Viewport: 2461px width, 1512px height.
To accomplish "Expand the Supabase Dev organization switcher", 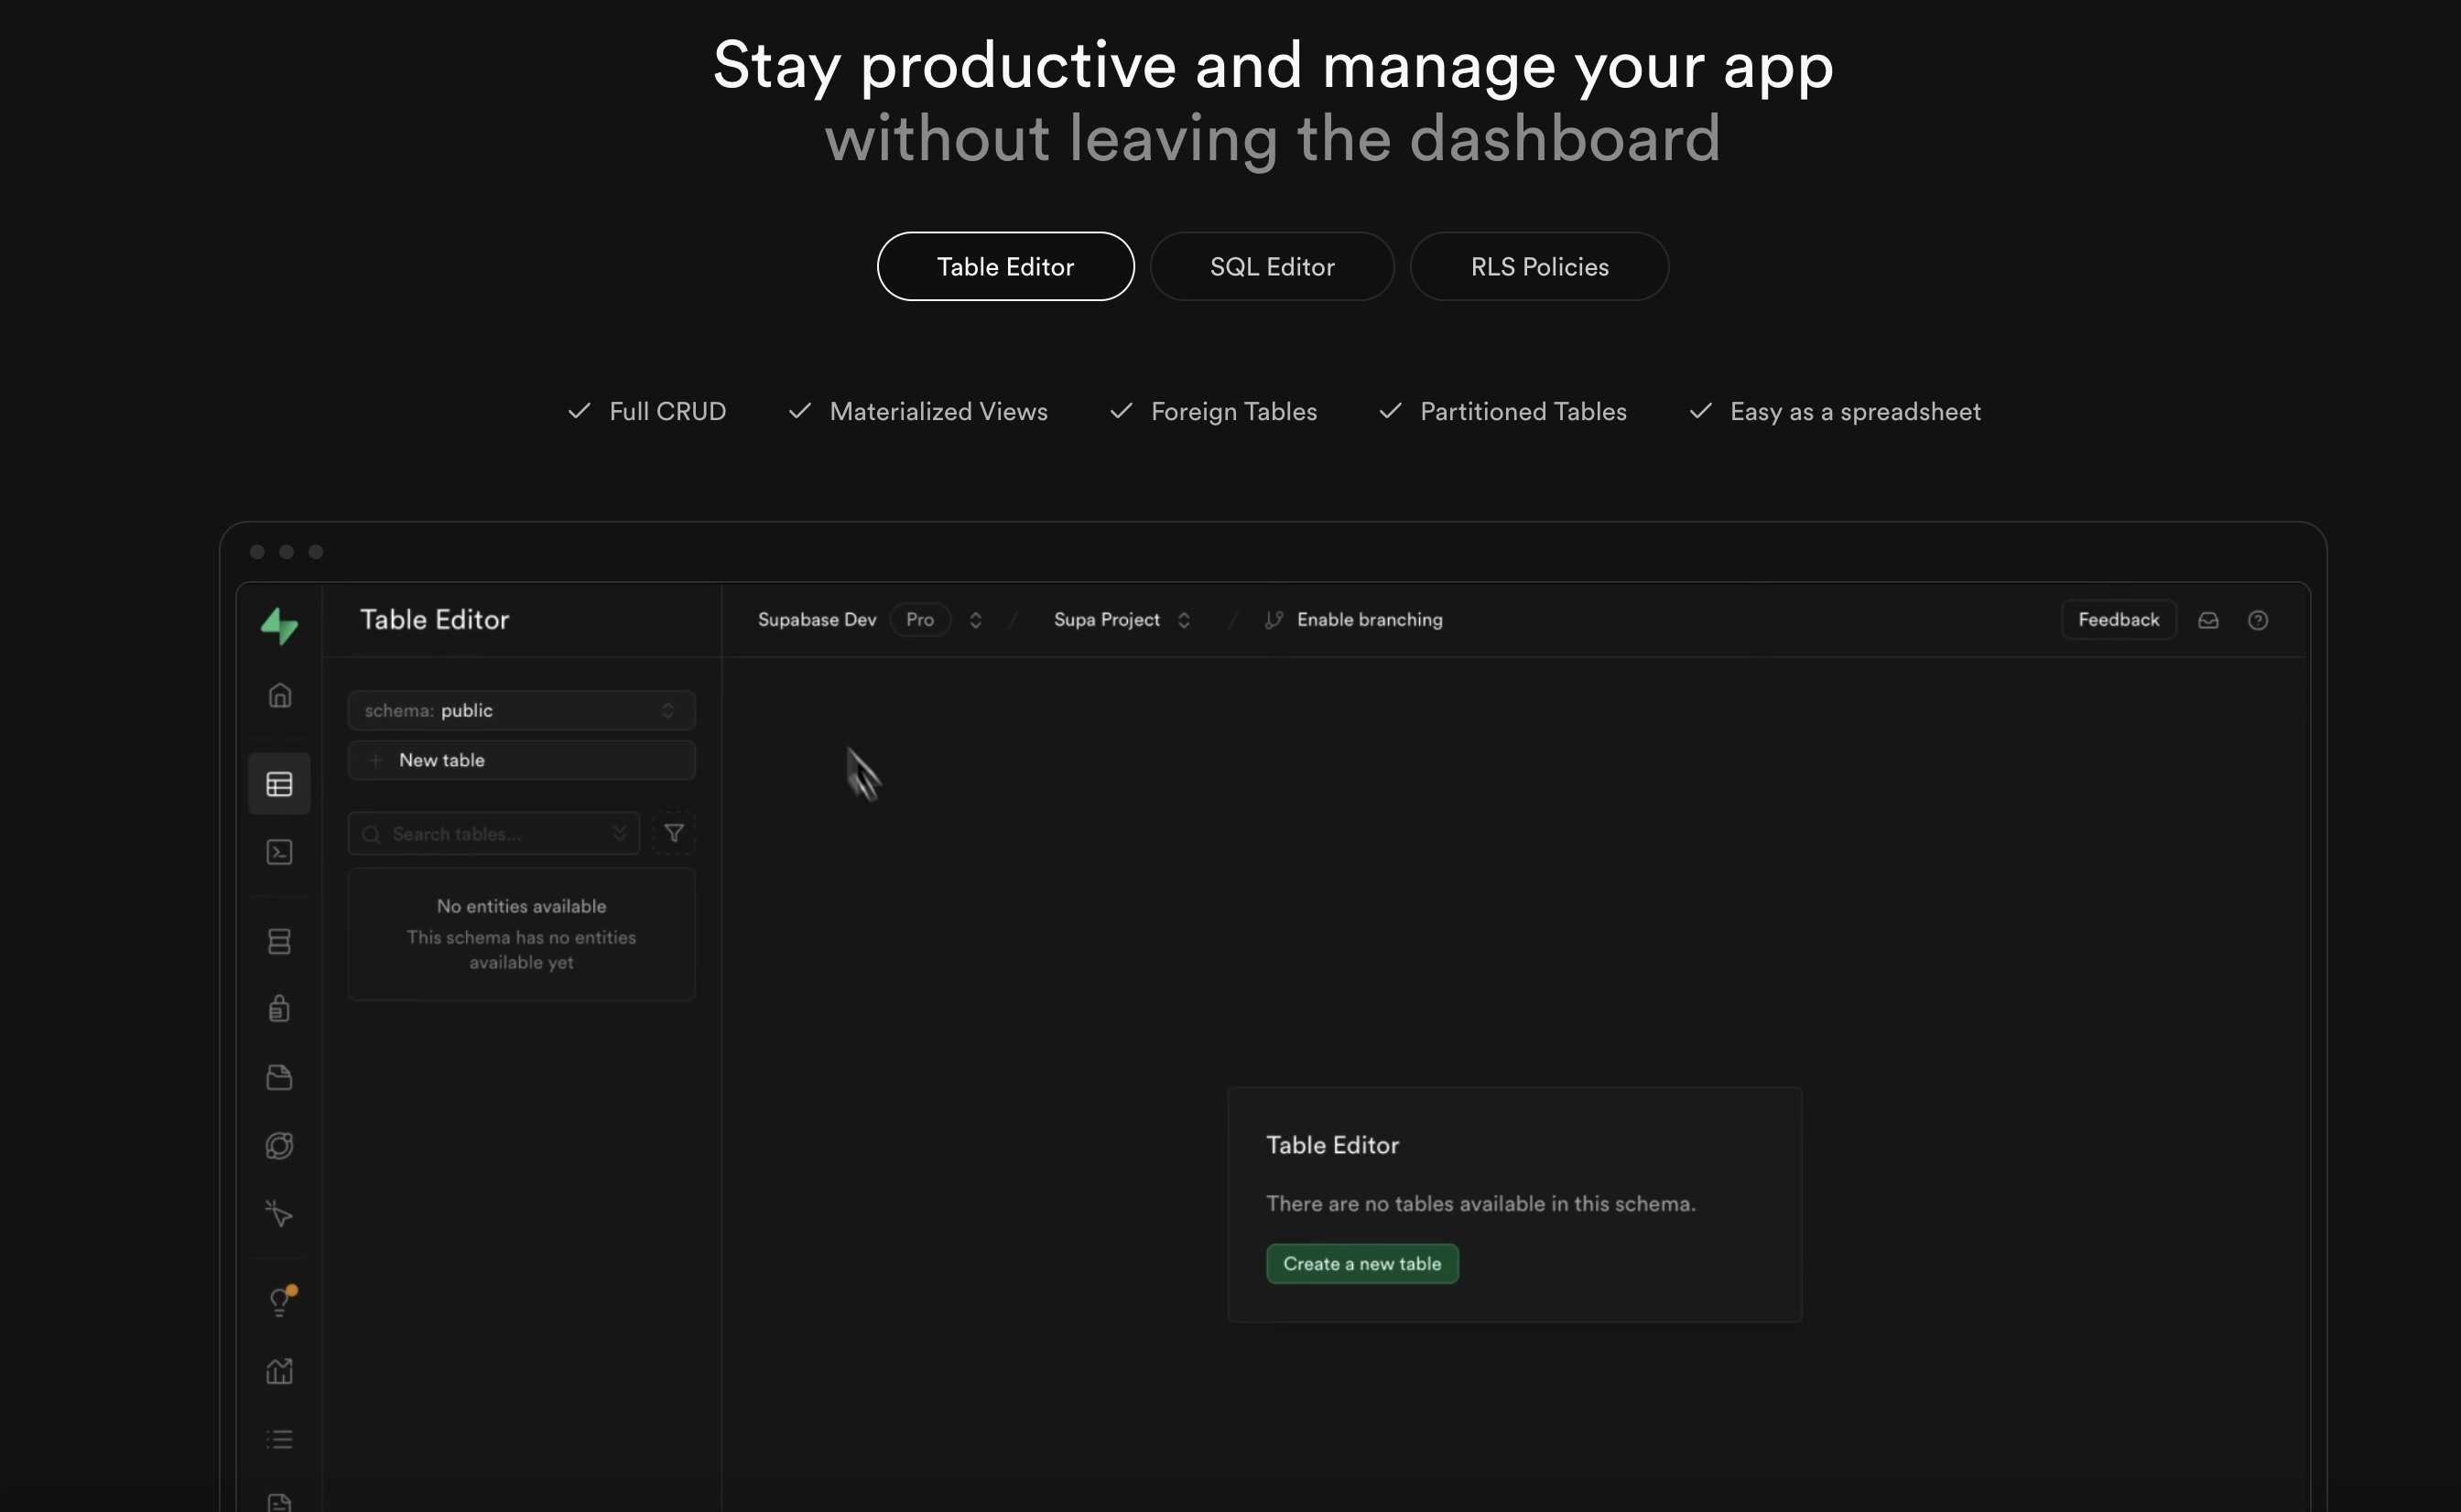I will (x=975, y=620).
